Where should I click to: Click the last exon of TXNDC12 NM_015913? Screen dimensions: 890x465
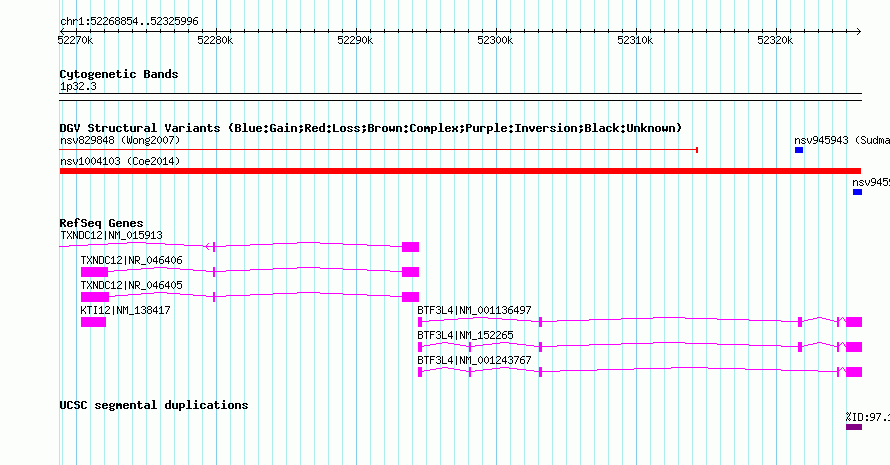(410, 247)
